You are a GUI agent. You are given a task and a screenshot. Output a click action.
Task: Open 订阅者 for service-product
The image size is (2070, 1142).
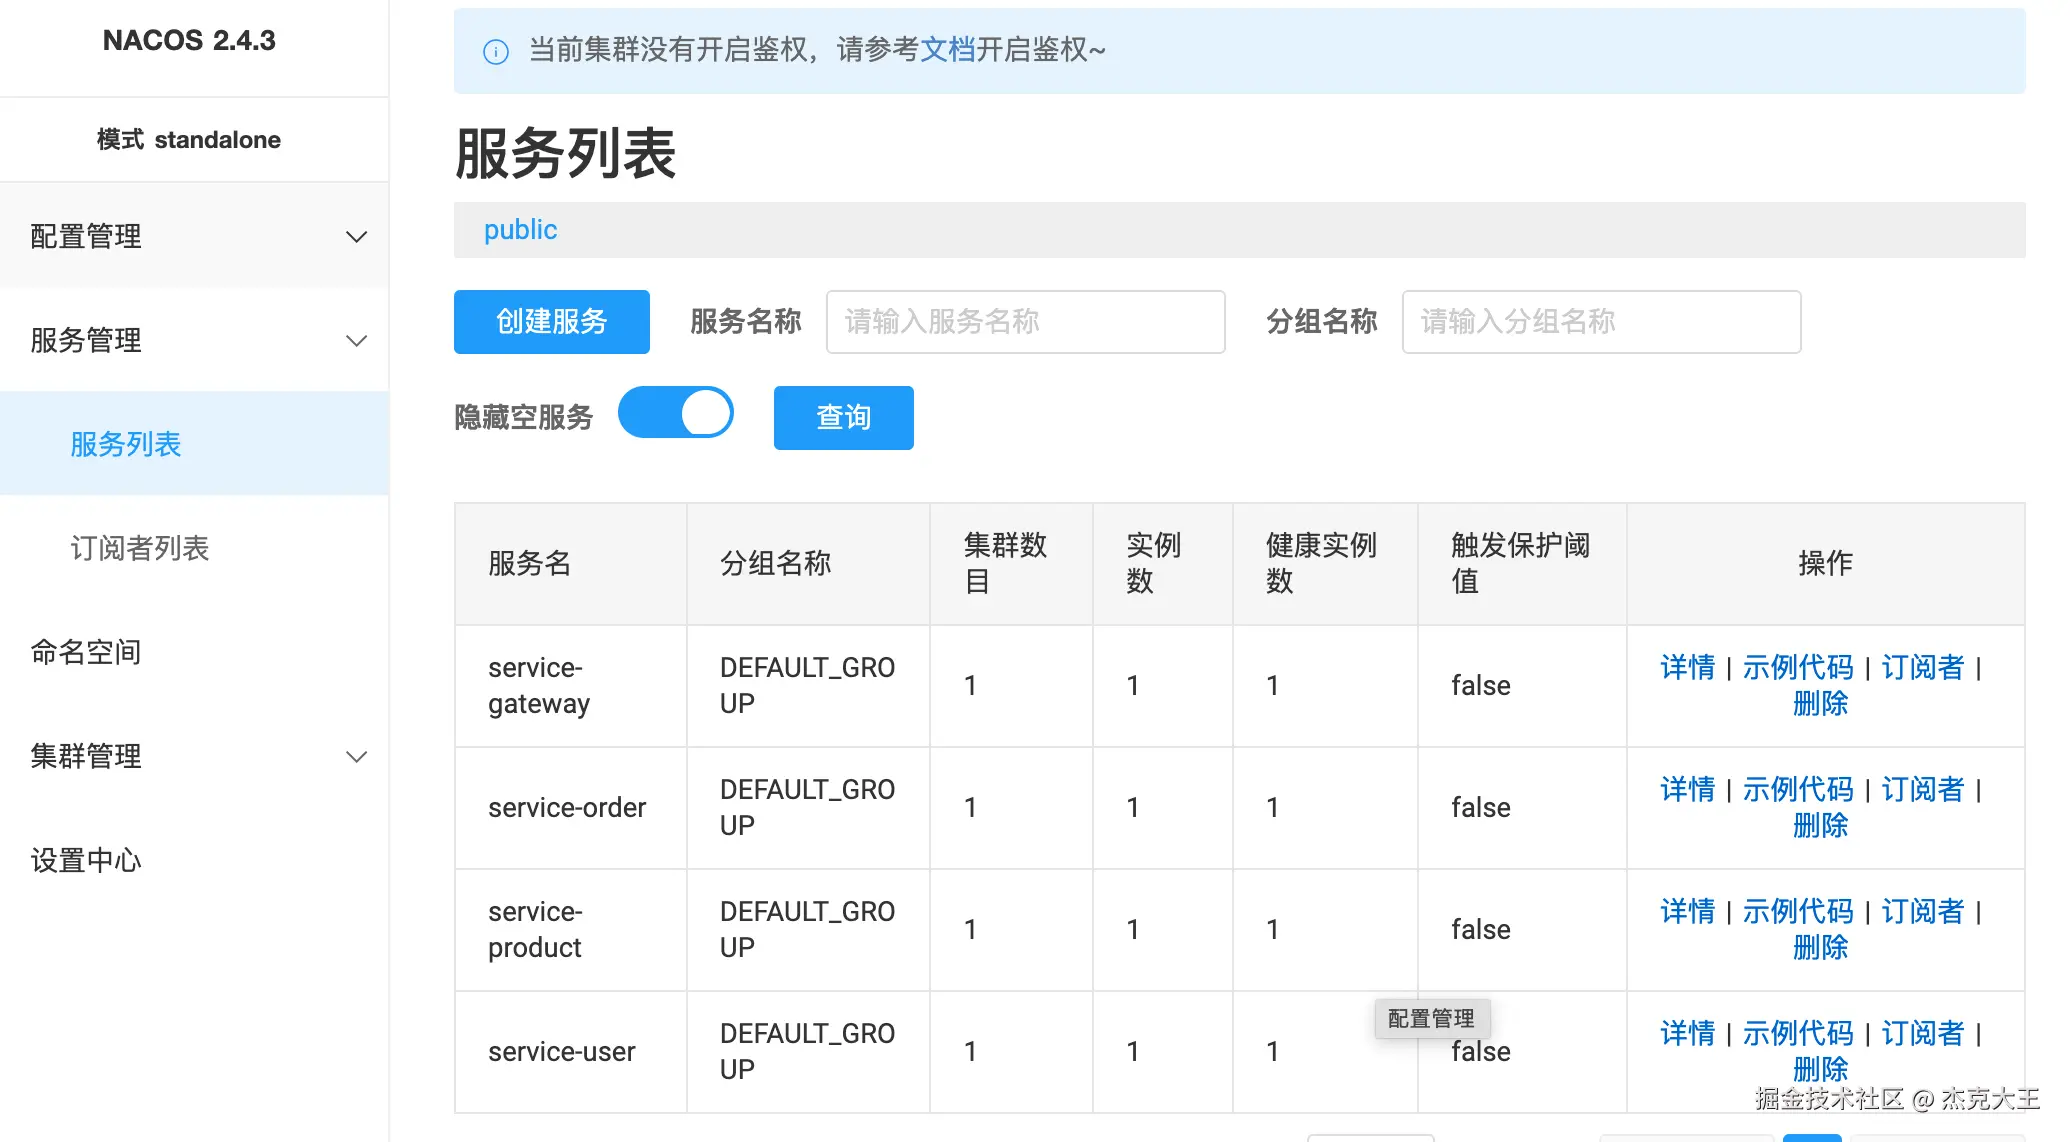1922,911
